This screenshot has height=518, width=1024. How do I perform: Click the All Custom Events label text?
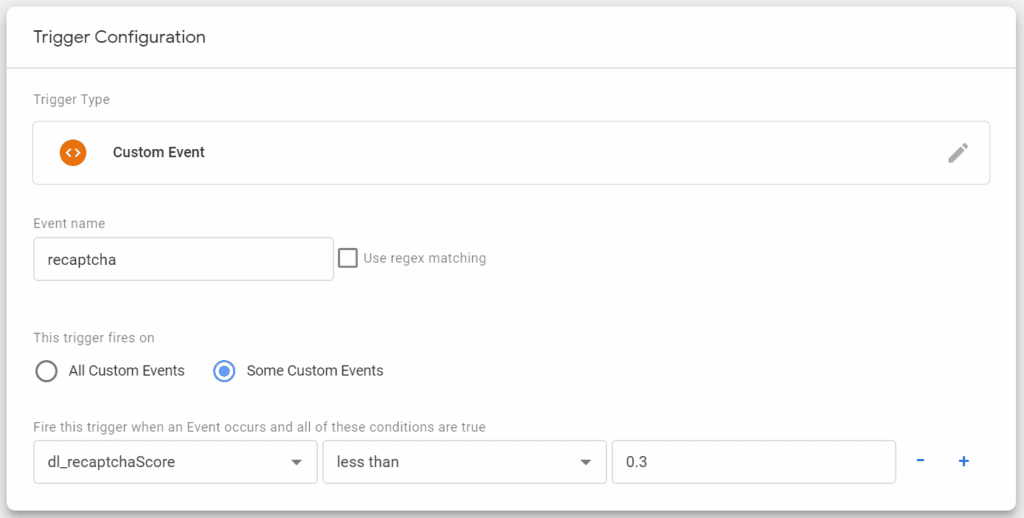pos(127,371)
